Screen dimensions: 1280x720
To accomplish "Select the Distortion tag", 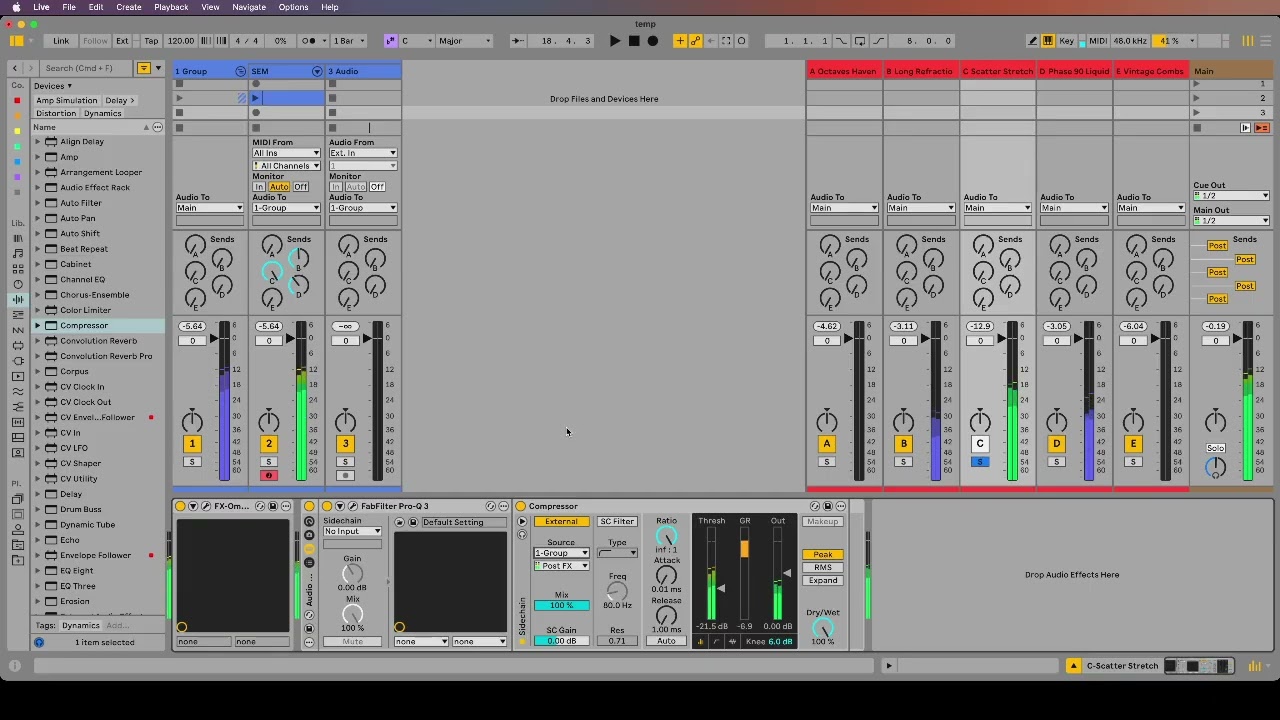I will [x=56, y=113].
